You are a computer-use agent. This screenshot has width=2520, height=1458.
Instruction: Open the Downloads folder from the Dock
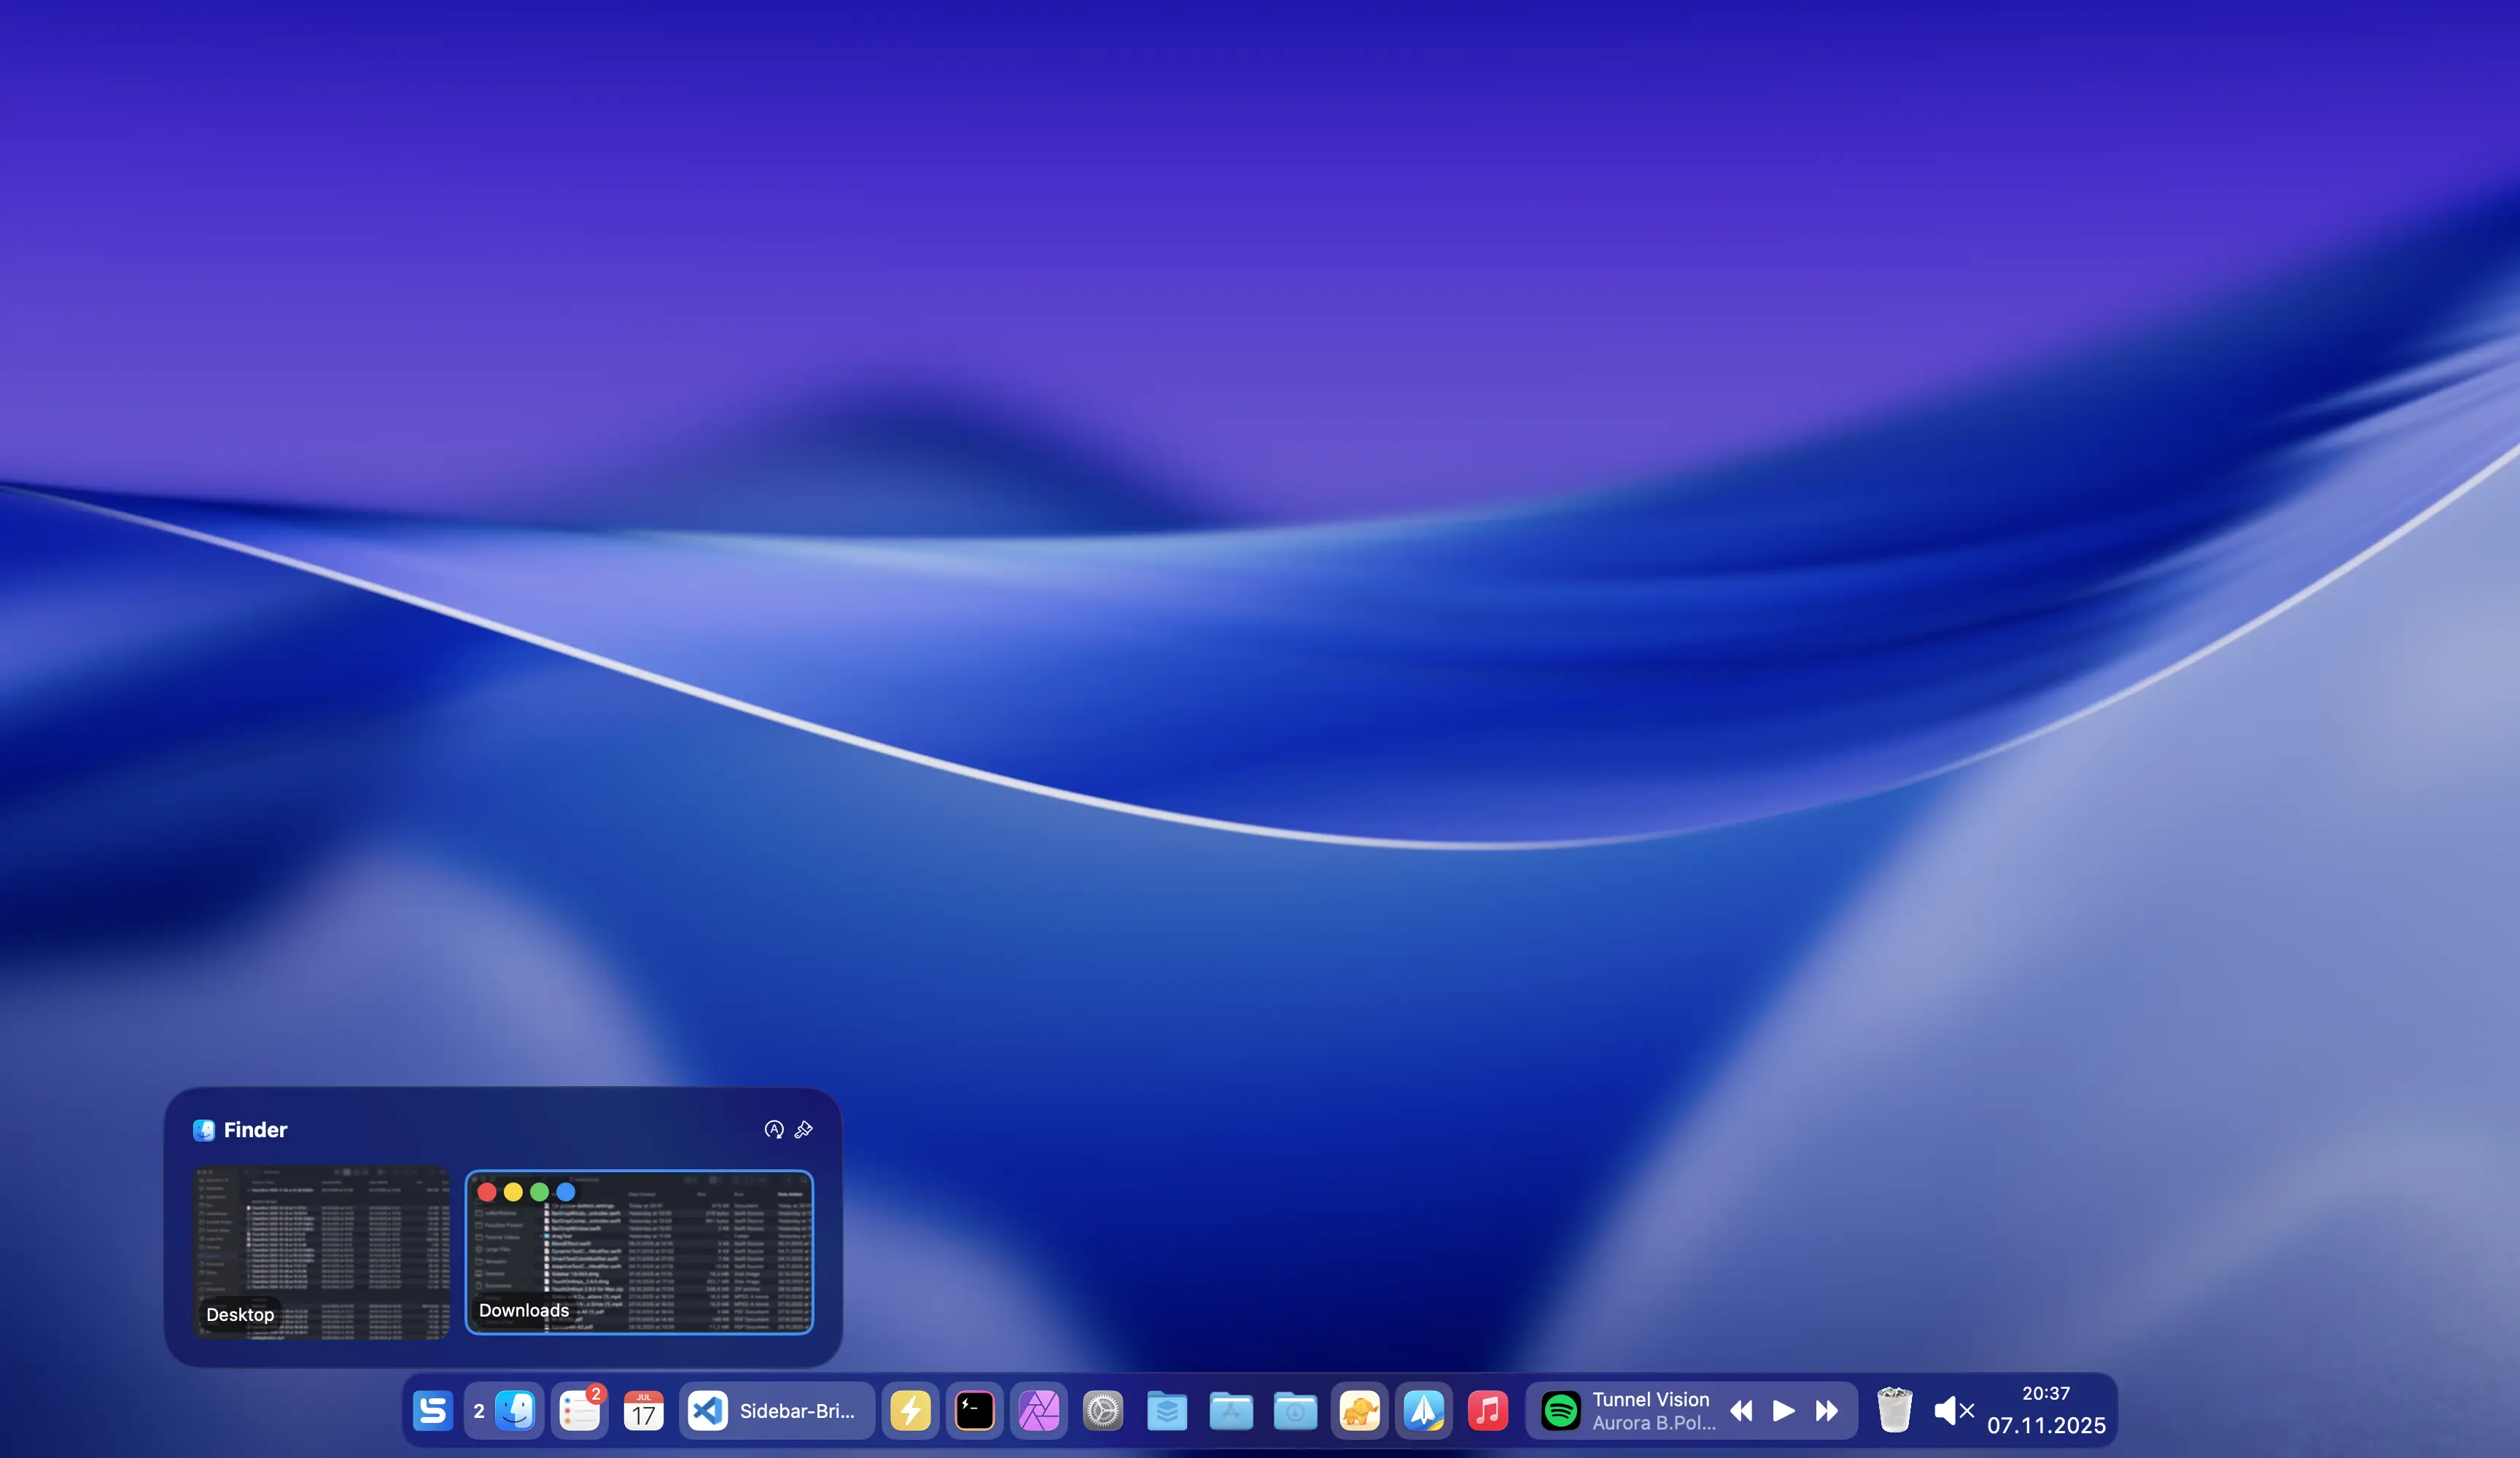(1295, 1410)
